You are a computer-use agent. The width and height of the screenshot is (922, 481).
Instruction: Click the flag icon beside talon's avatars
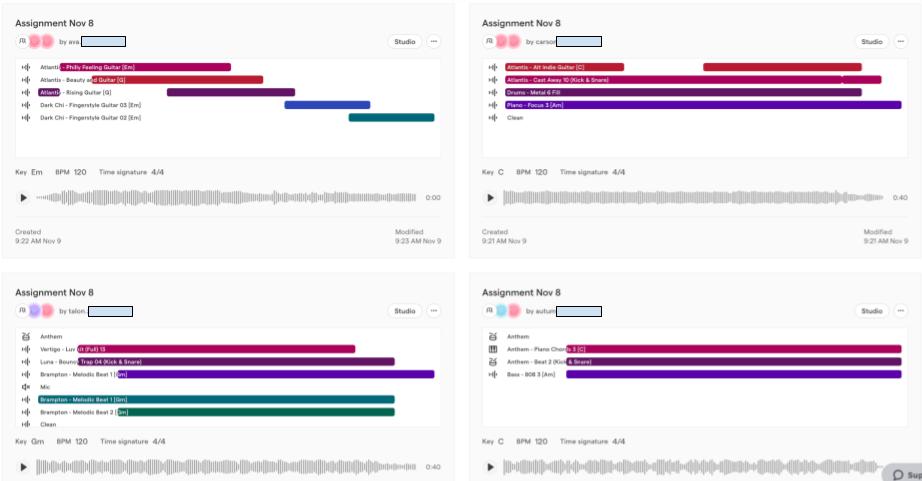coord(22,310)
